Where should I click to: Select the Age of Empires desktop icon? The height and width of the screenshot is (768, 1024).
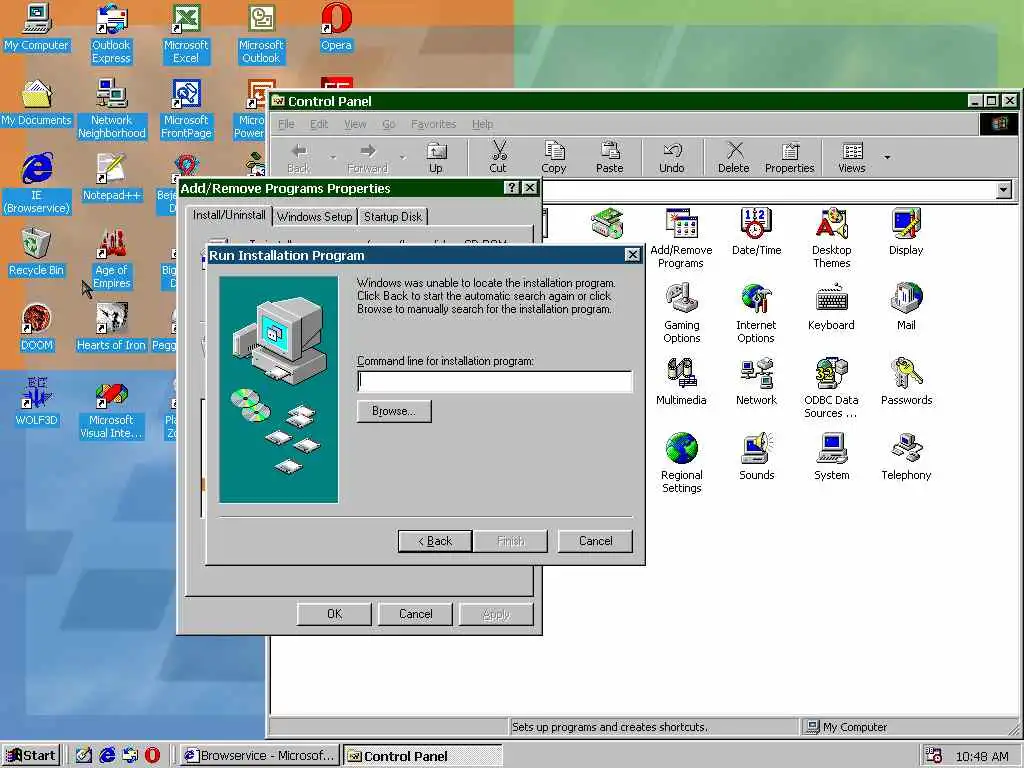(111, 259)
